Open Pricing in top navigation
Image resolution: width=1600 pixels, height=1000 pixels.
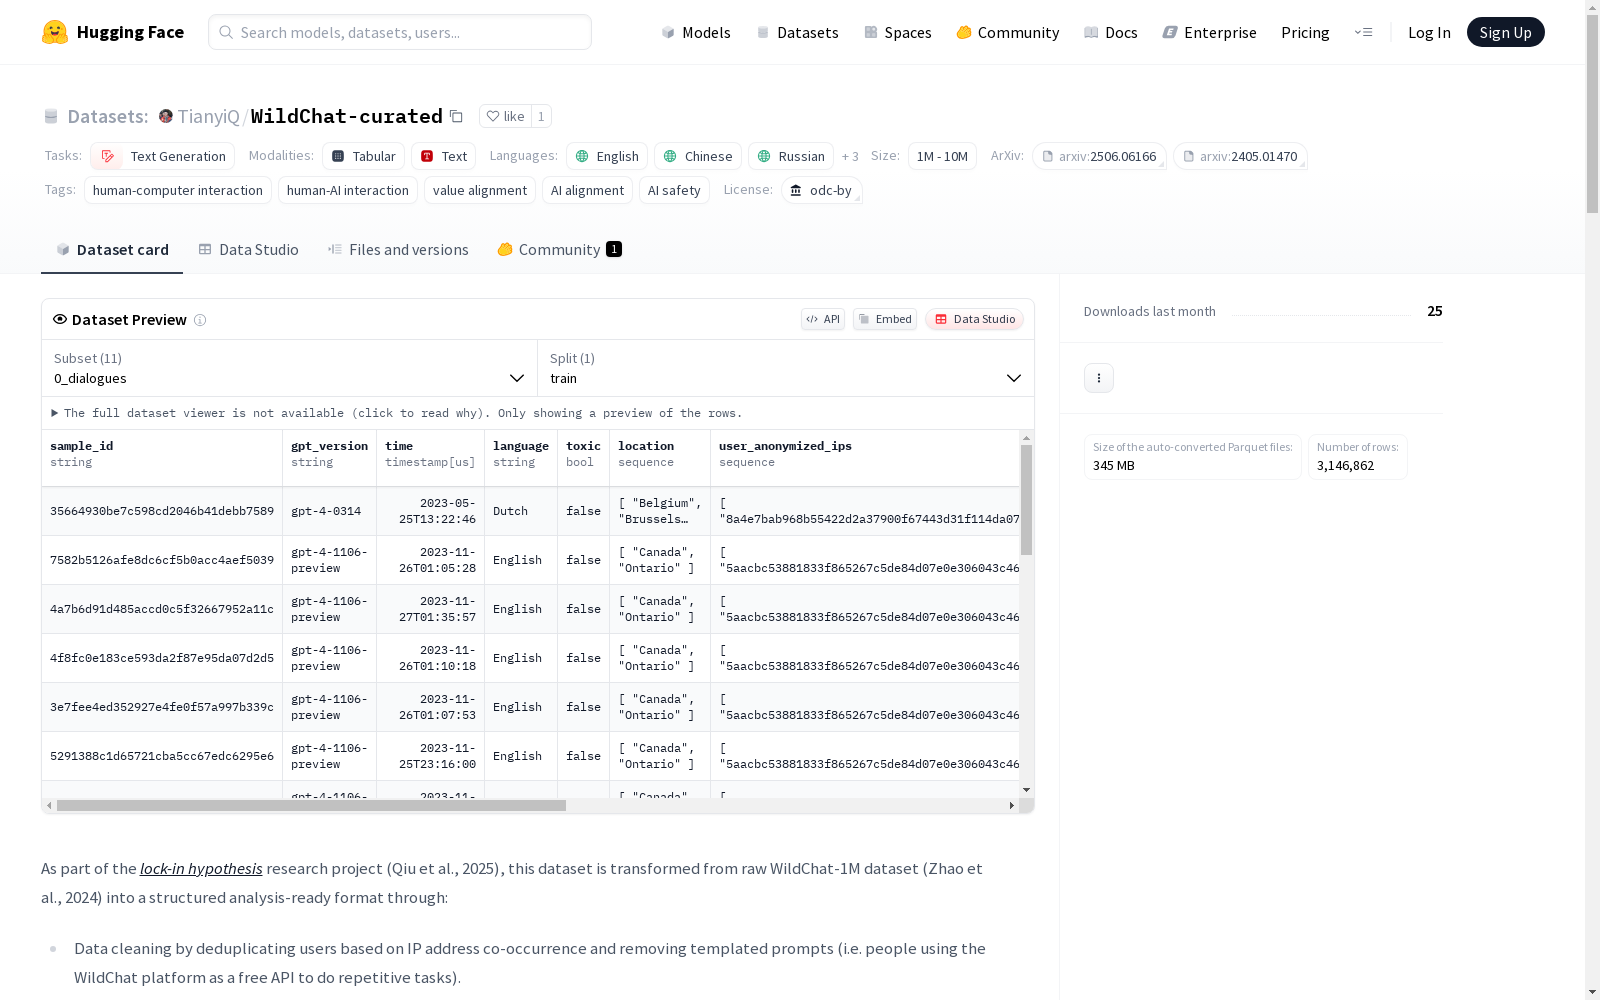1305,32
